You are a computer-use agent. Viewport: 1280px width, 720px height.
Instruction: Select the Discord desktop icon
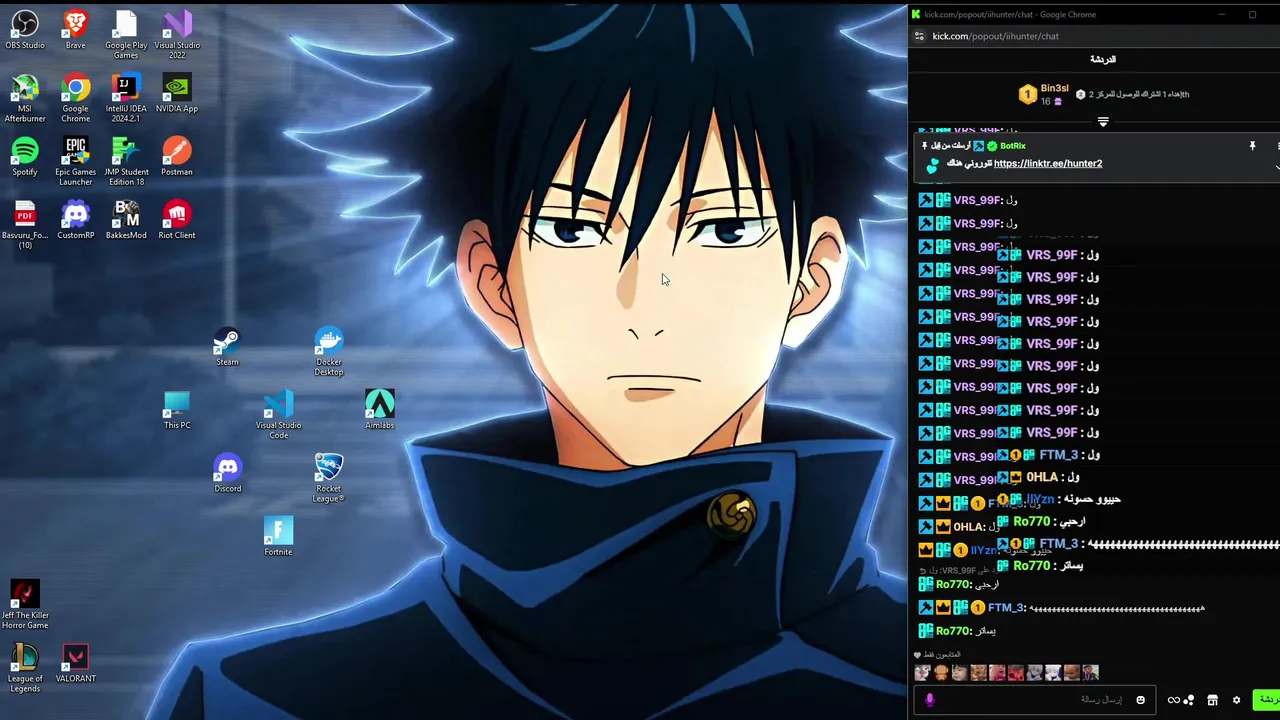(227, 473)
